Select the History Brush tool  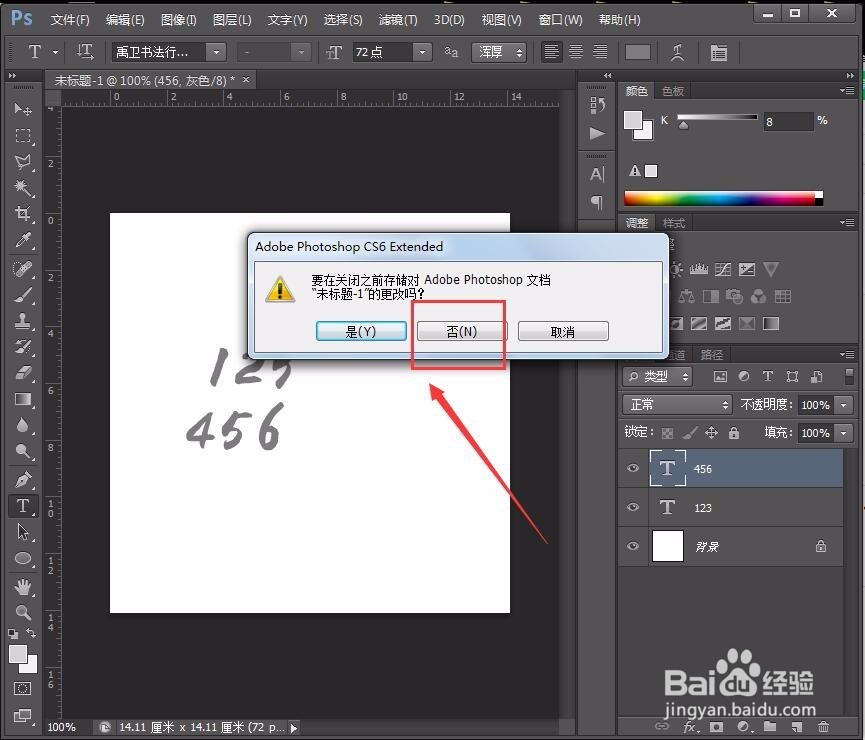(x=23, y=347)
